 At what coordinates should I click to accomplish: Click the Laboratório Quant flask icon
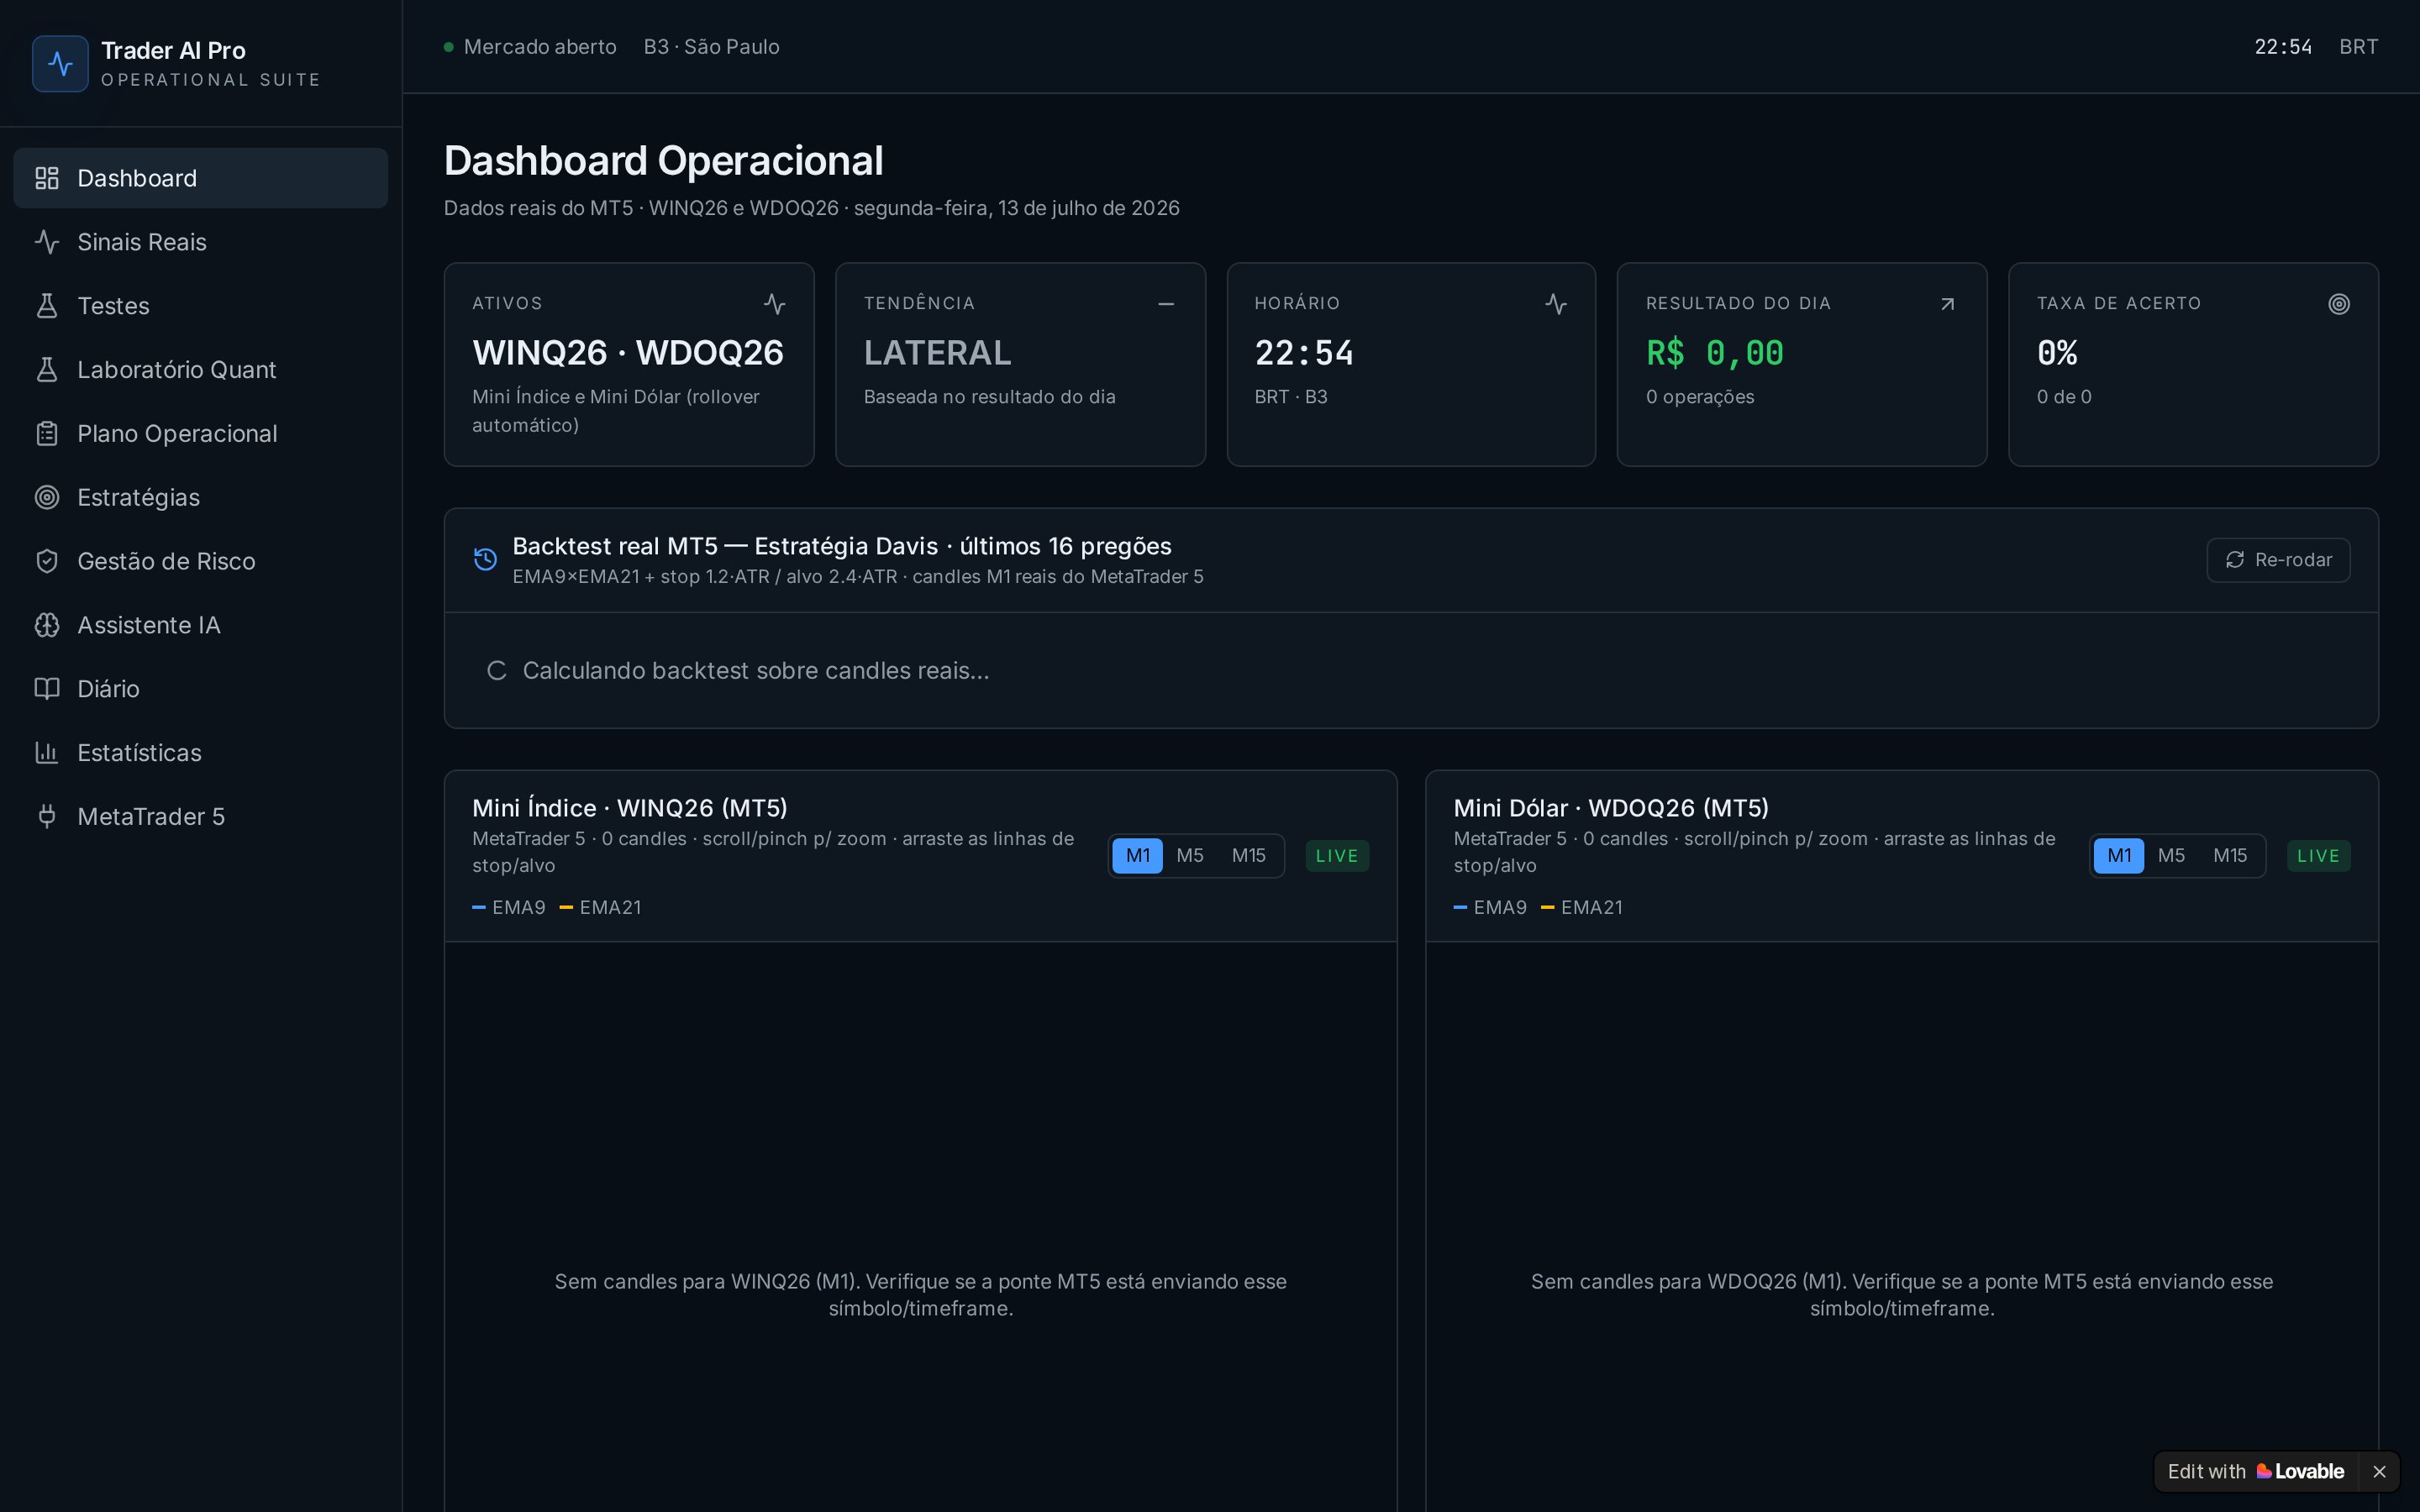pos(47,370)
